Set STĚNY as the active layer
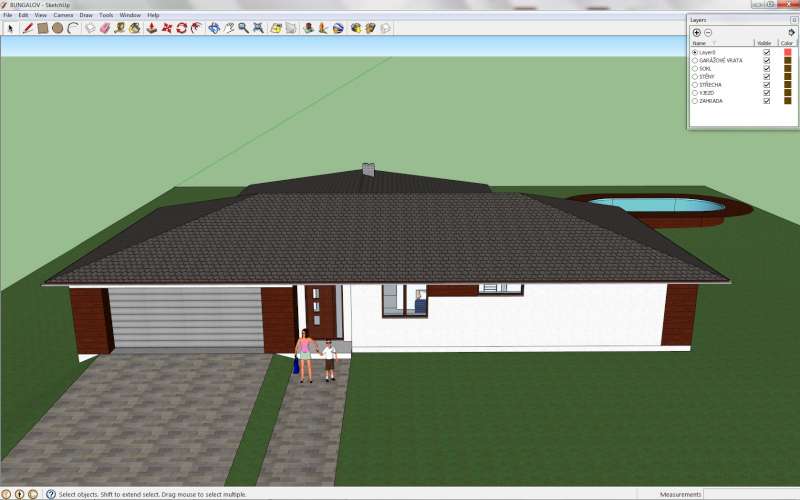Viewport: 800px width, 500px height. [x=694, y=77]
